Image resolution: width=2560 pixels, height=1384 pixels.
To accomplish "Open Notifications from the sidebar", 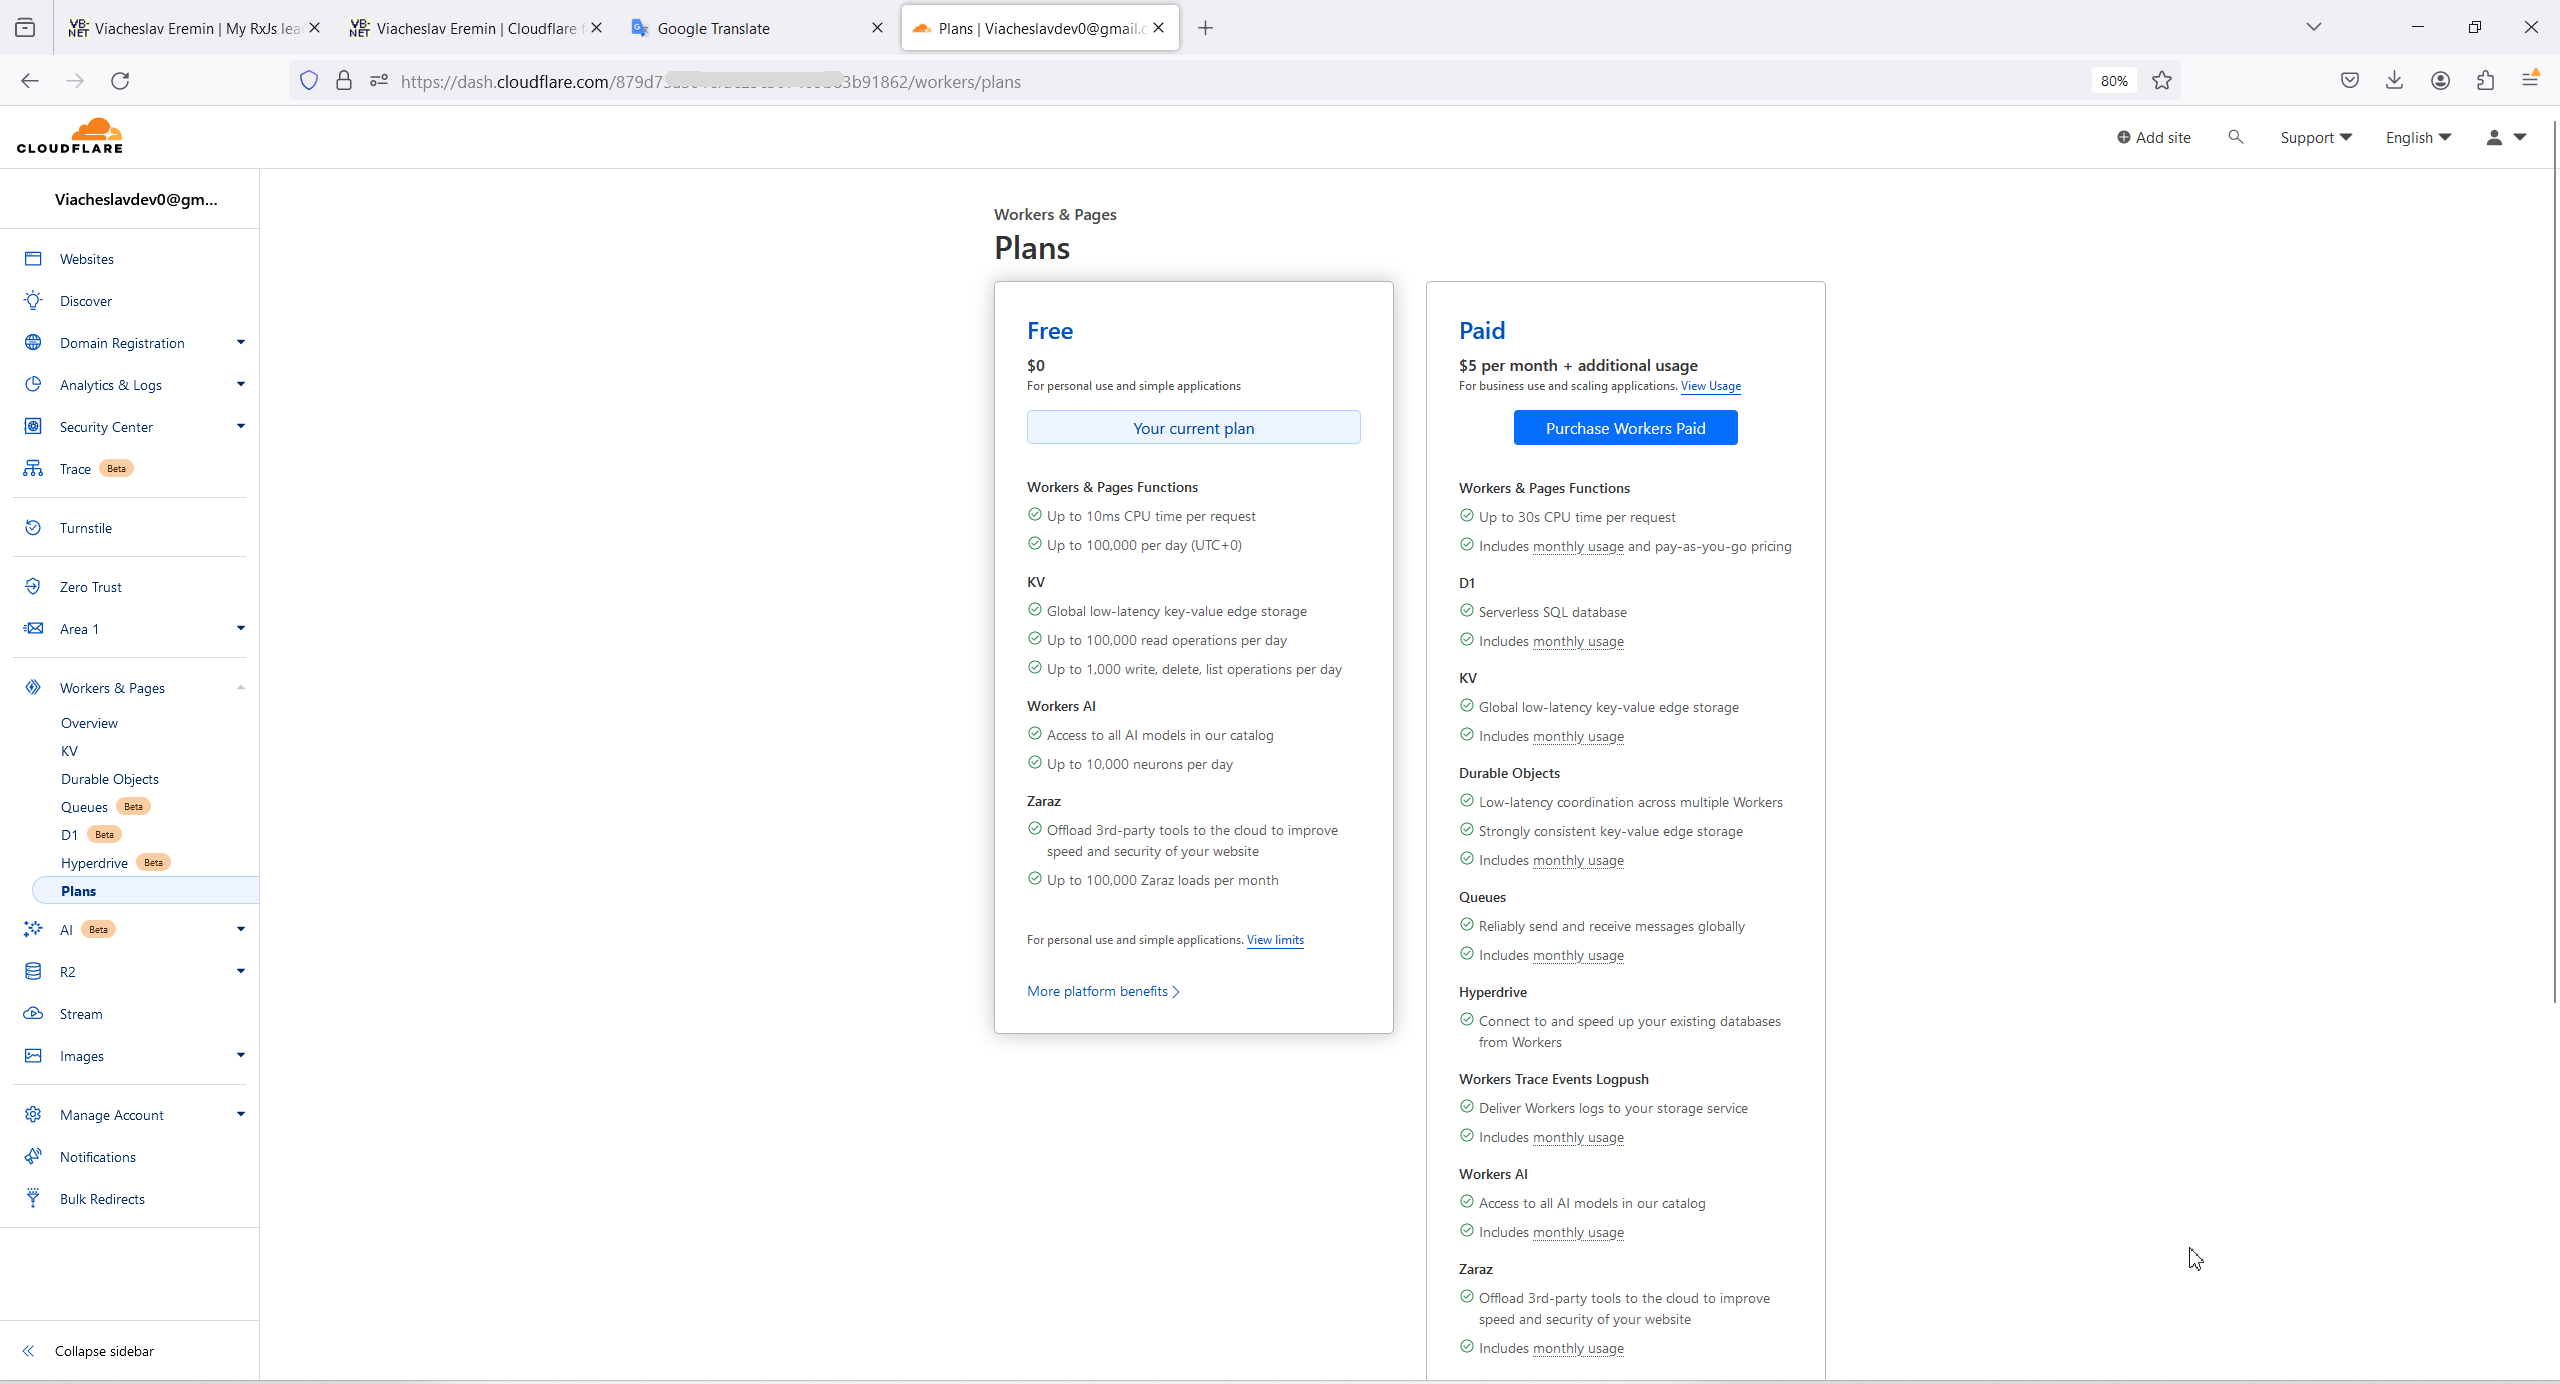I will point(97,1157).
